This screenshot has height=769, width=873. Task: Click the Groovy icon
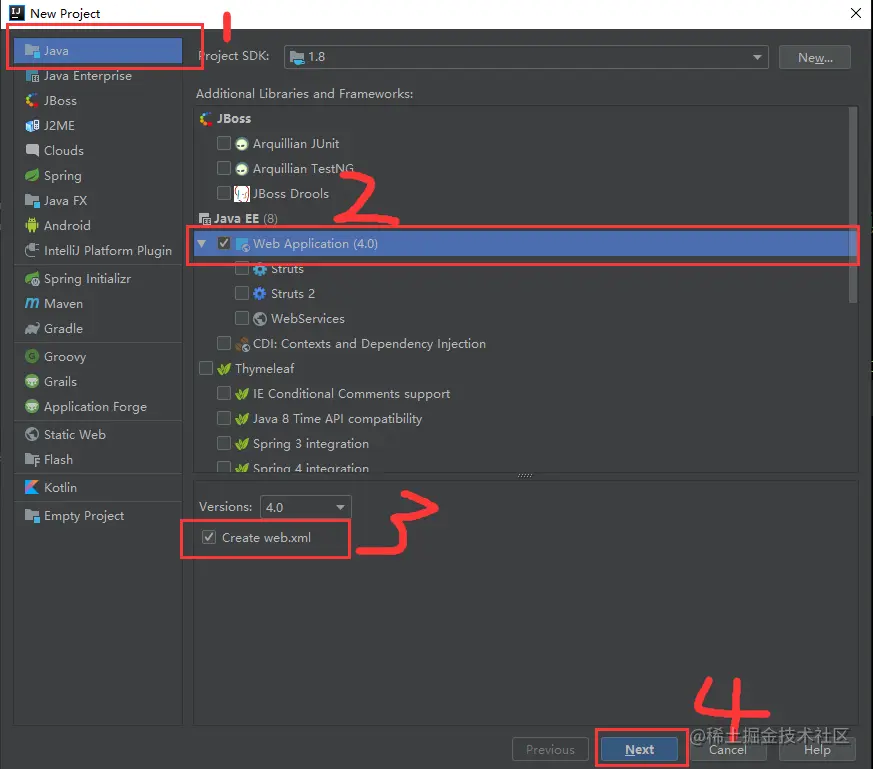[x=32, y=356]
